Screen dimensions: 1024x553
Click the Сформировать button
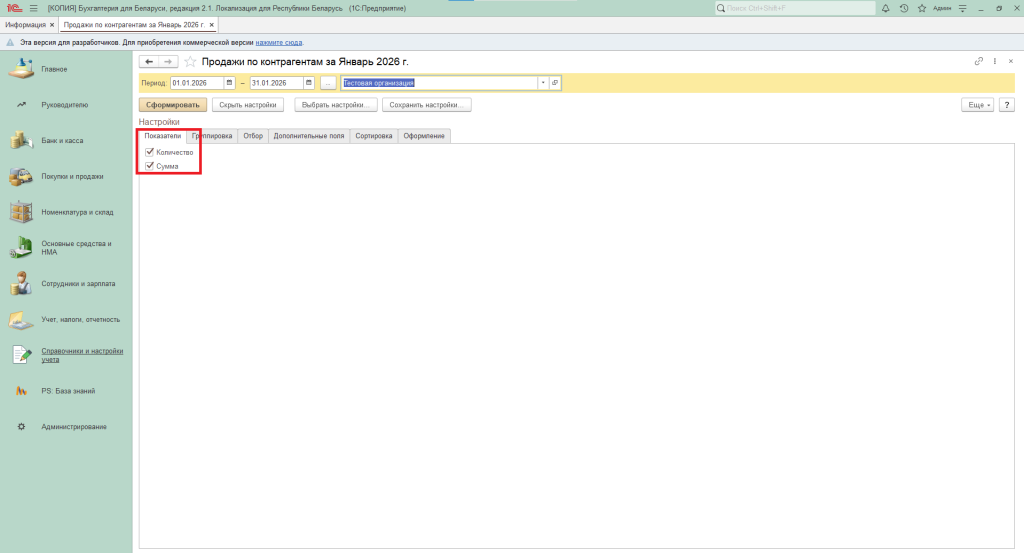tap(173, 105)
